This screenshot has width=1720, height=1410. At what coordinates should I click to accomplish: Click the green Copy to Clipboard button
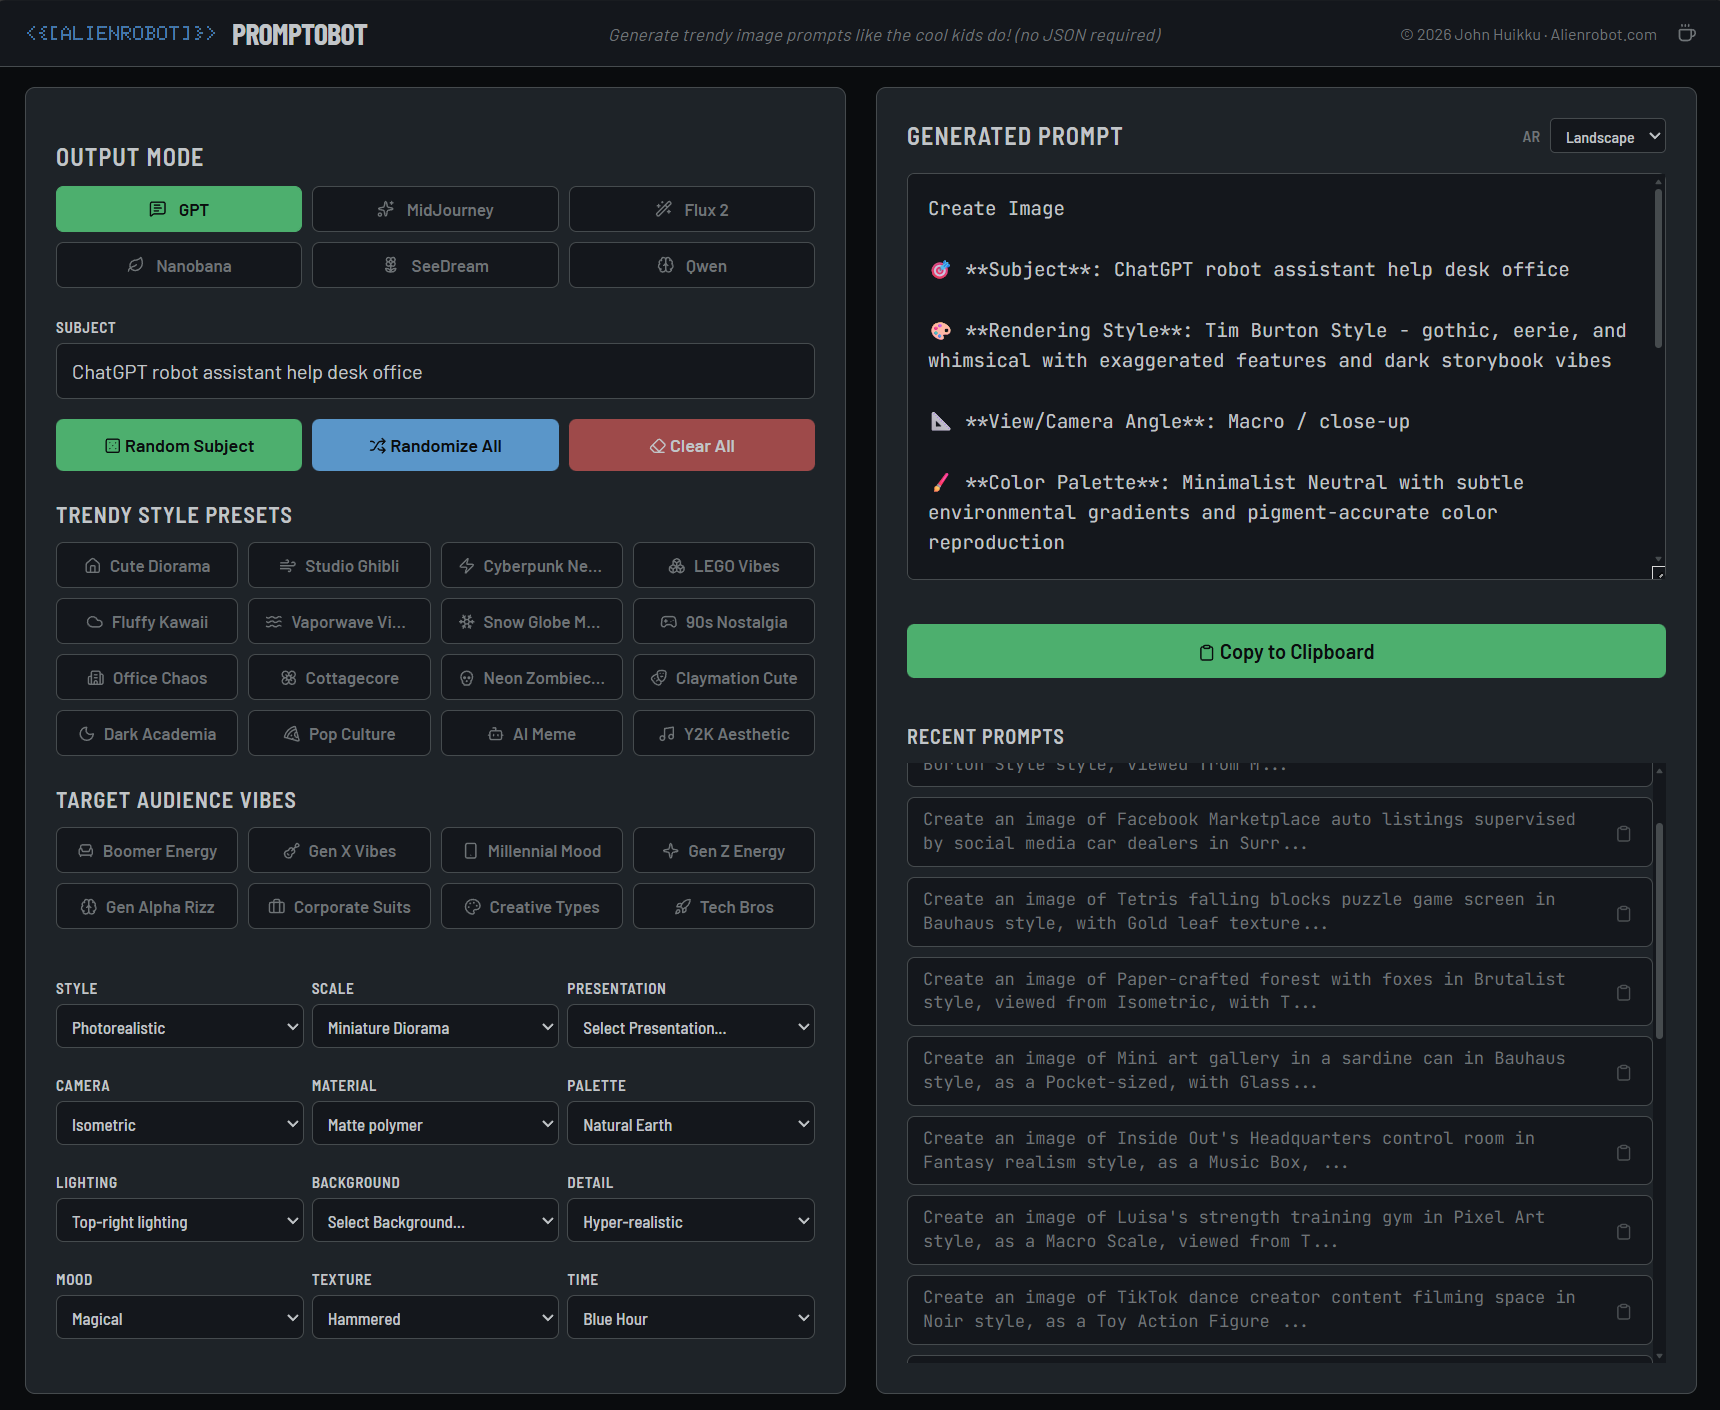(1285, 652)
